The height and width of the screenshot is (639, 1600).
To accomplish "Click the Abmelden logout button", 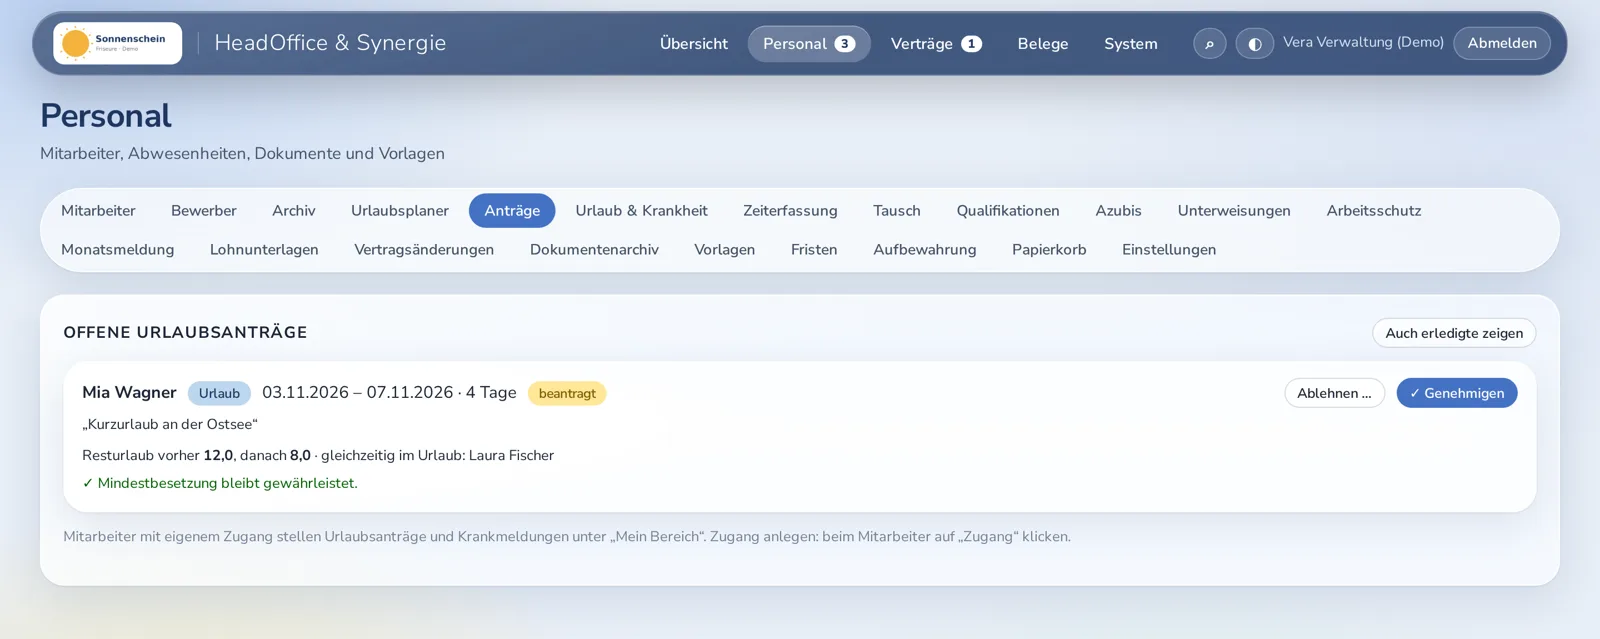I will coord(1502,43).
